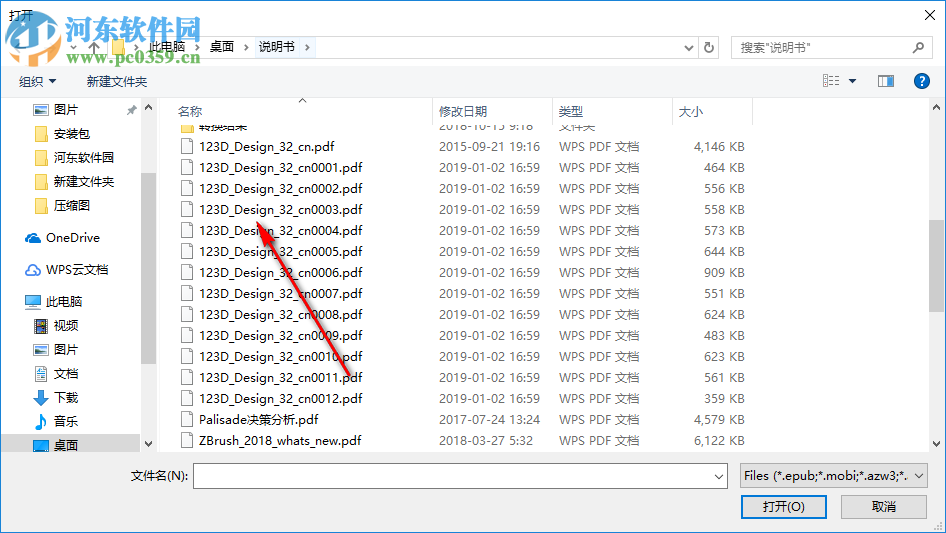Sort files by 类型 column header

click(x=571, y=112)
